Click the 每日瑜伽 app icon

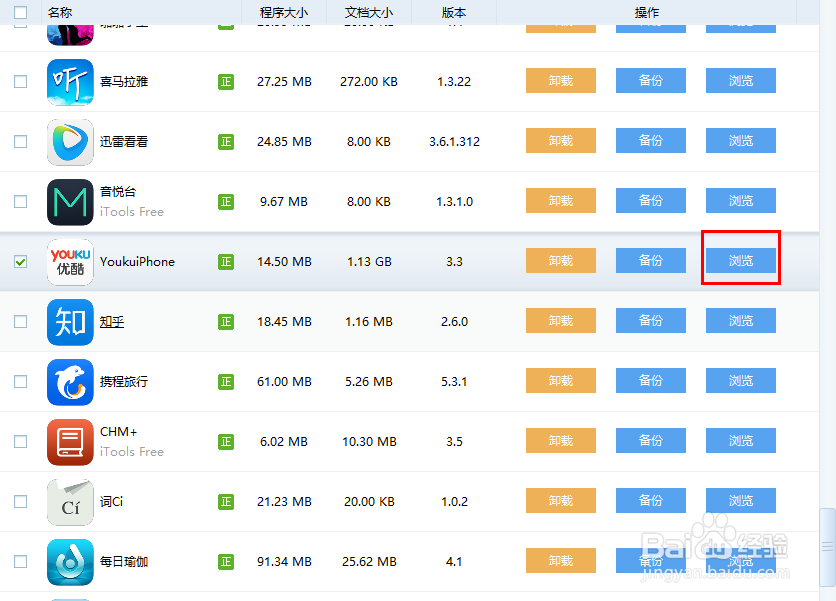[70, 562]
